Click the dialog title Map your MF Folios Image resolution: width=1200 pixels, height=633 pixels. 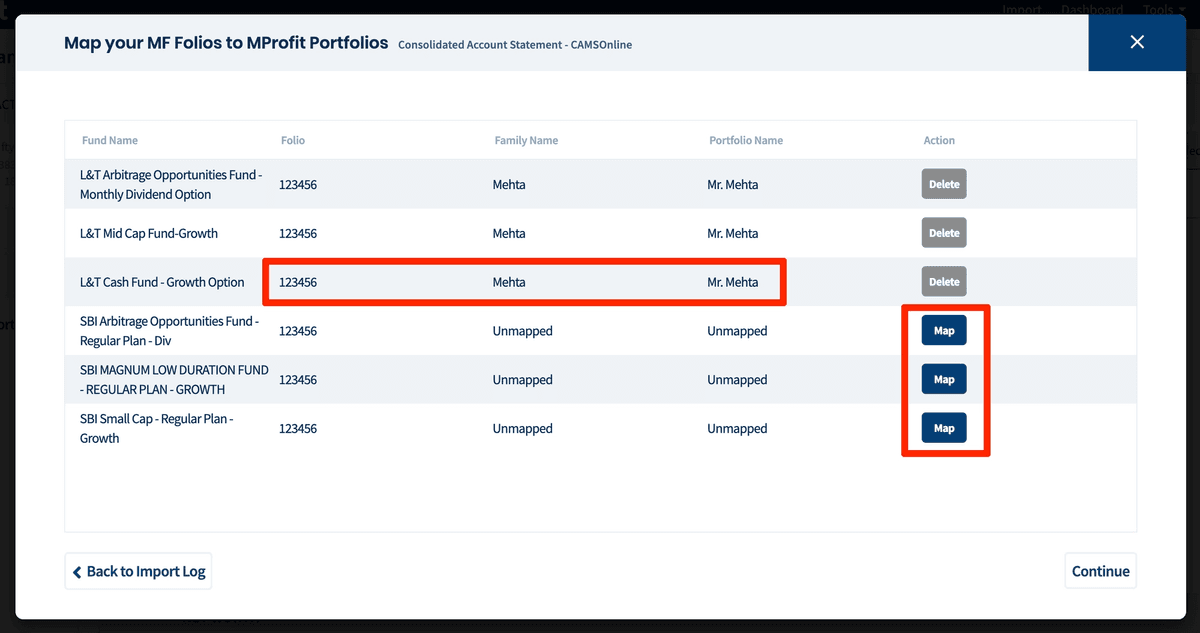click(x=226, y=43)
